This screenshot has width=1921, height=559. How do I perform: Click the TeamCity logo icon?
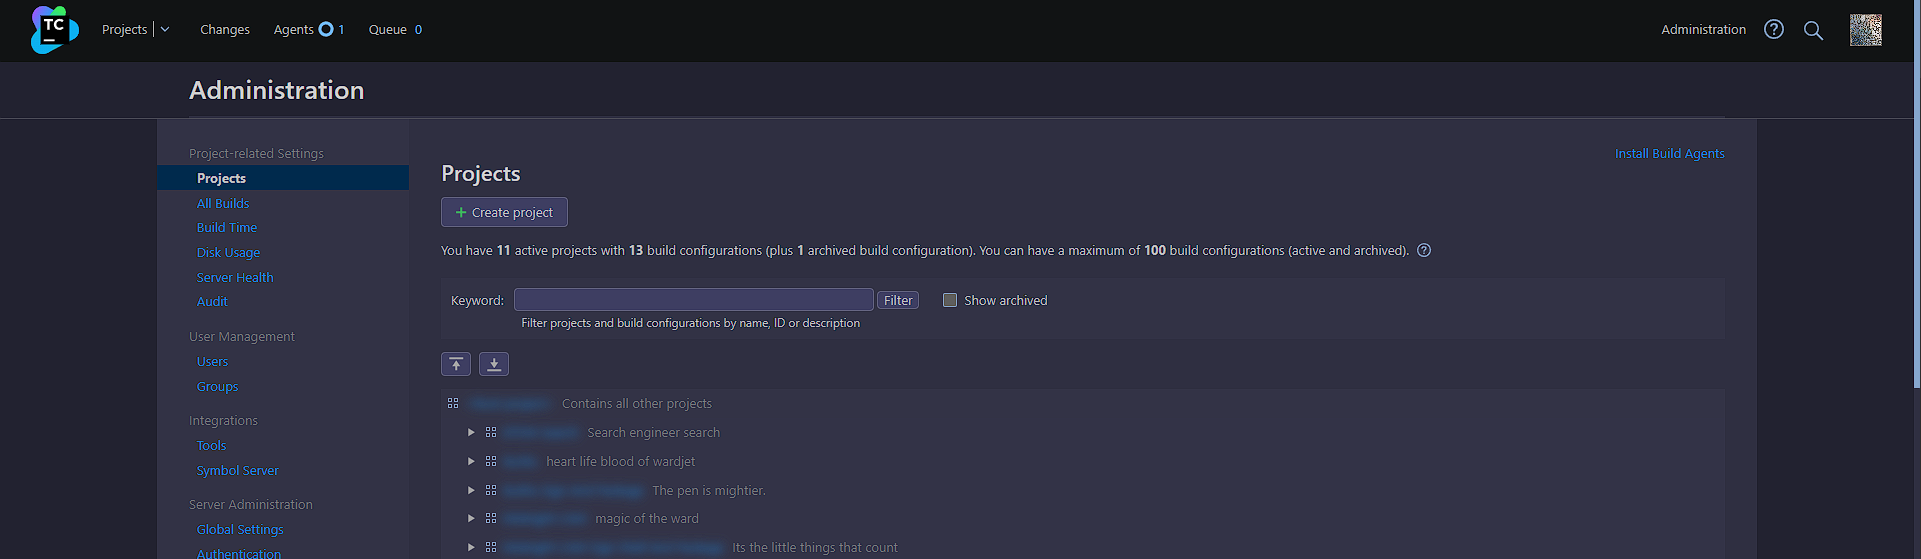point(54,30)
